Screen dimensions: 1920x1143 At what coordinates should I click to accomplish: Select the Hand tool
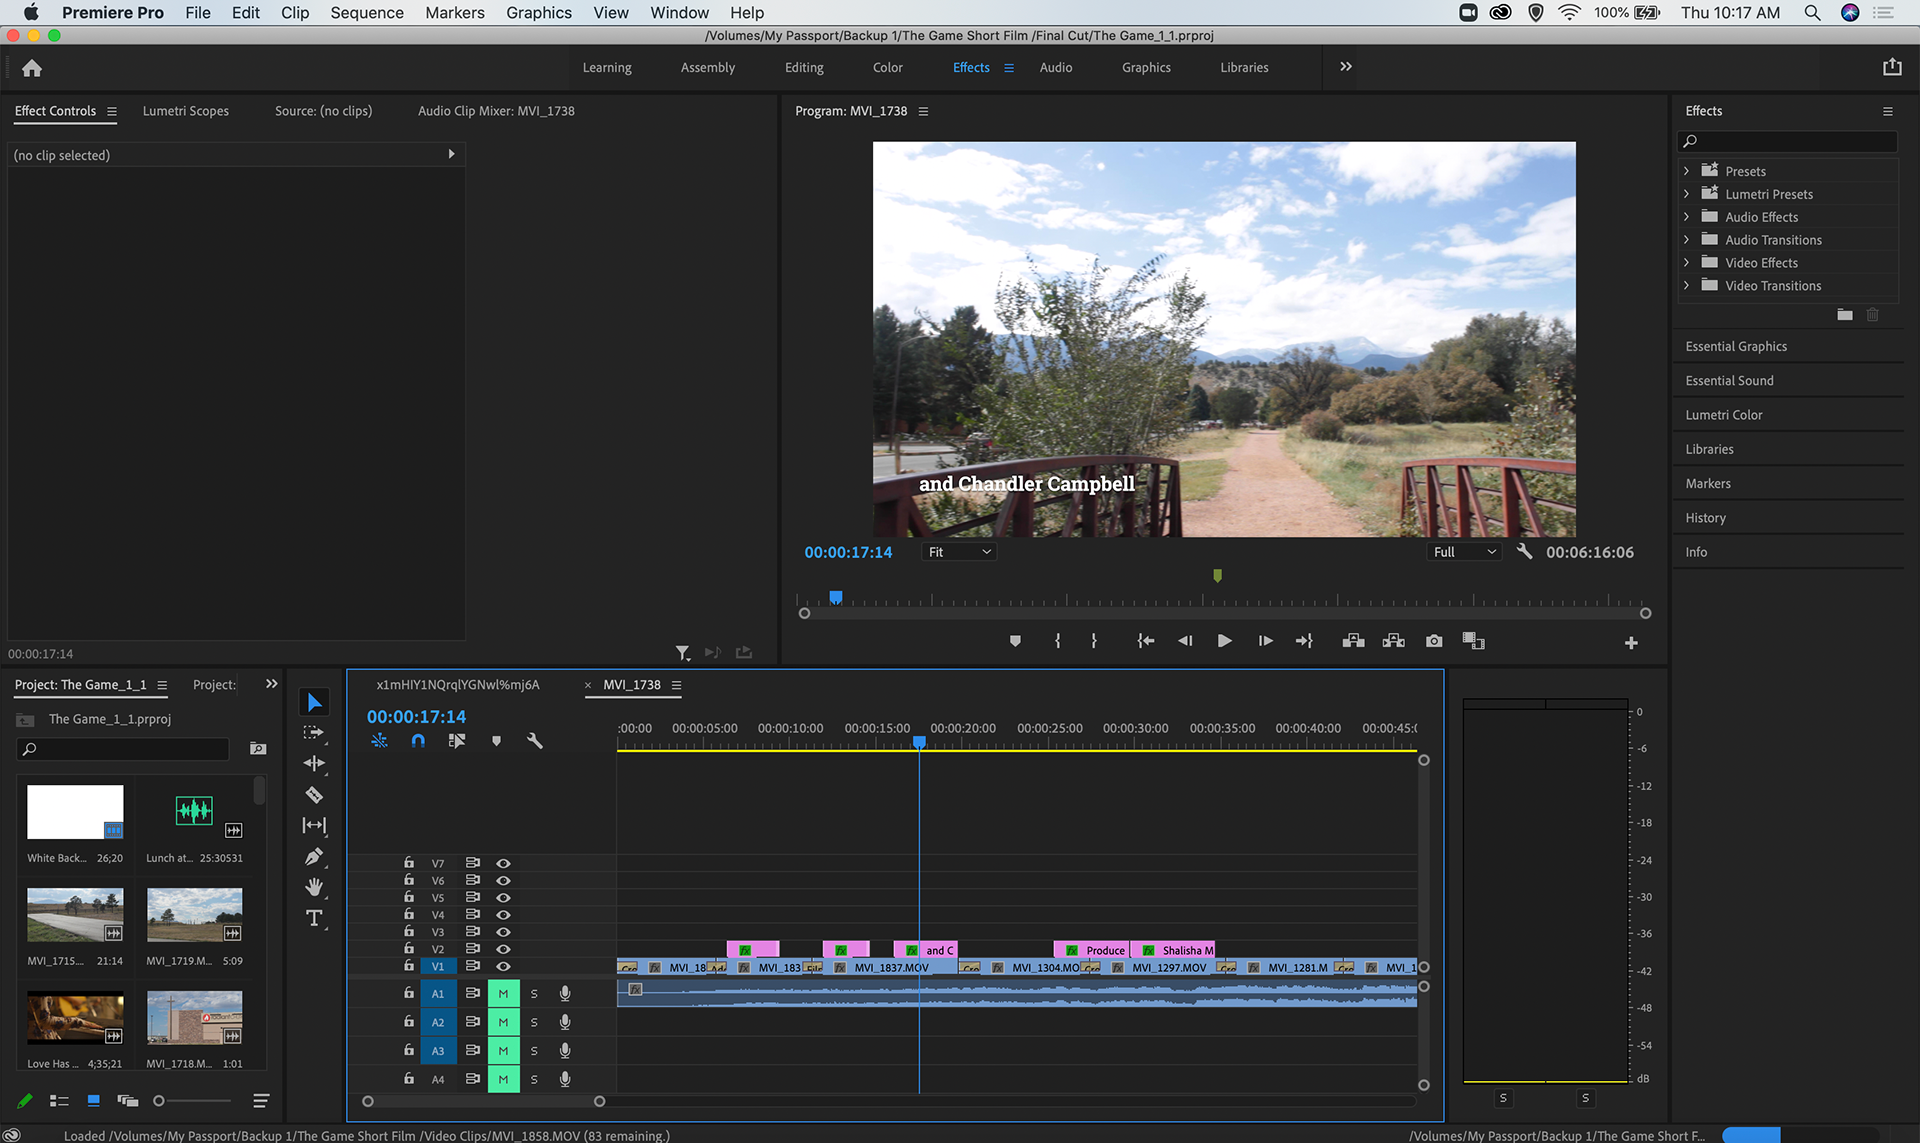tap(314, 887)
